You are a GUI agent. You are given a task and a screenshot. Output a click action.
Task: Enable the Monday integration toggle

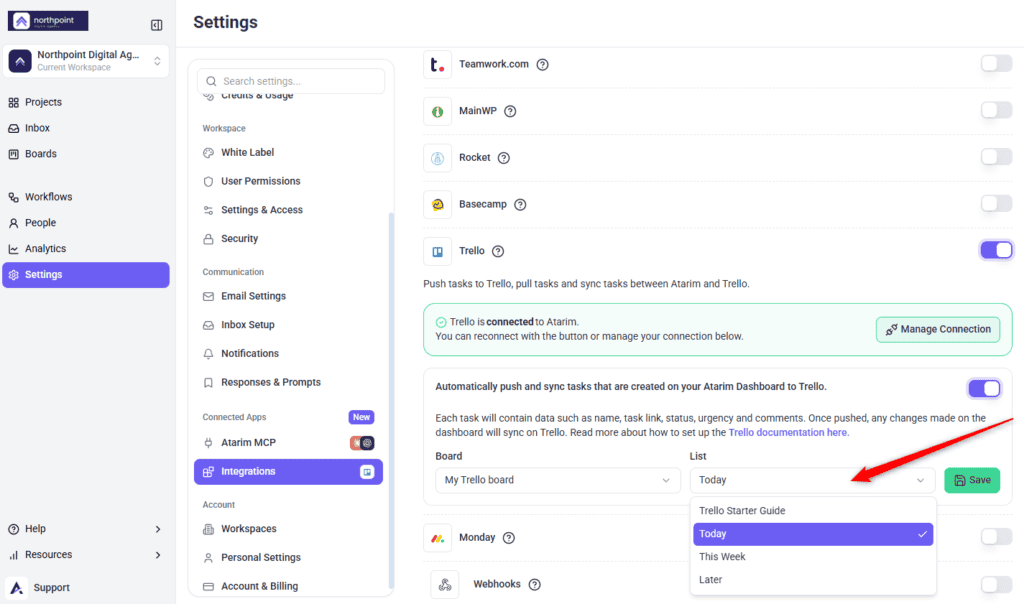point(997,537)
